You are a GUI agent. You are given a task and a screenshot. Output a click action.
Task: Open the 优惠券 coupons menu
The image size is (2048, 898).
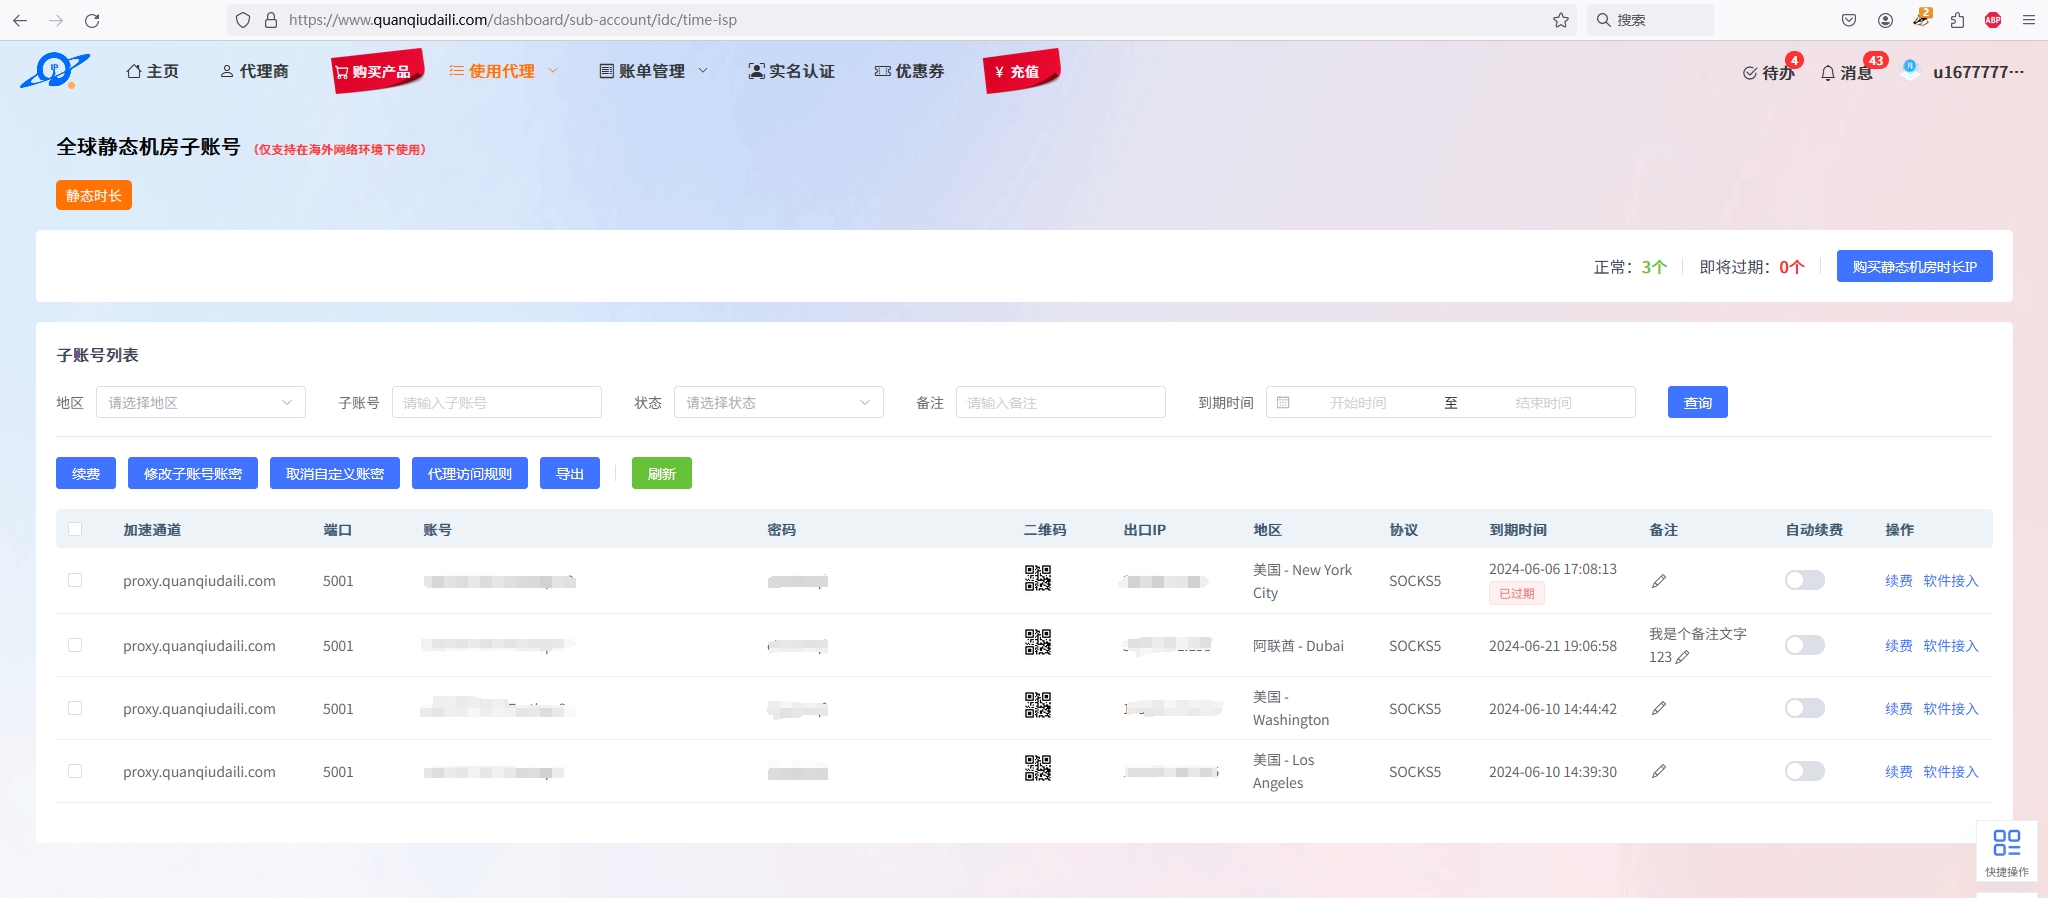click(909, 71)
